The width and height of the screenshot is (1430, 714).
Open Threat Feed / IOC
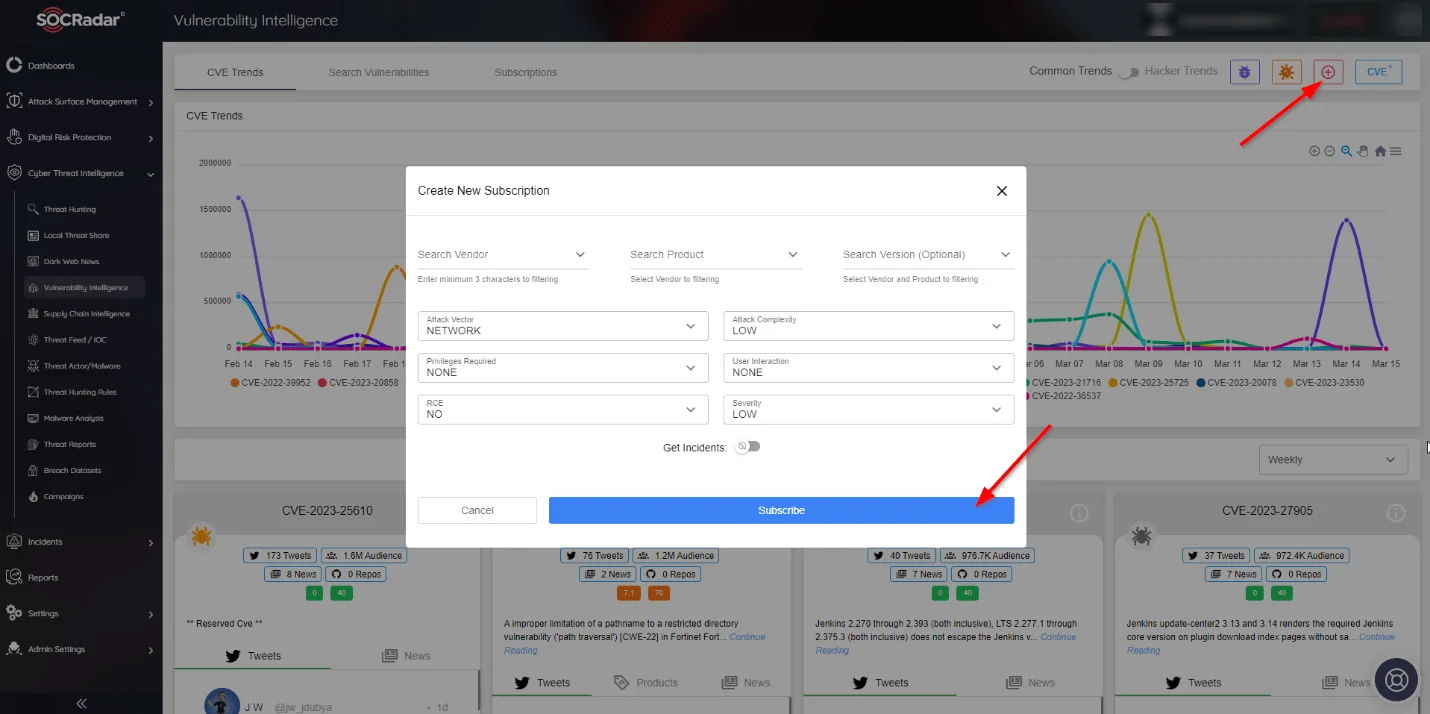click(76, 340)
